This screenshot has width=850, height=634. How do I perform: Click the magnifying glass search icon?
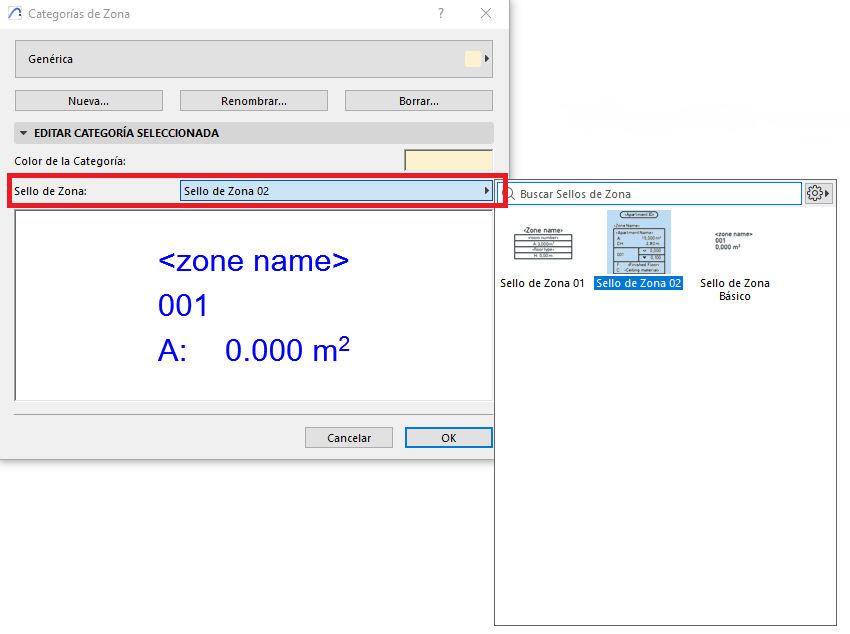pyautogui.click(x=508, y=193)
